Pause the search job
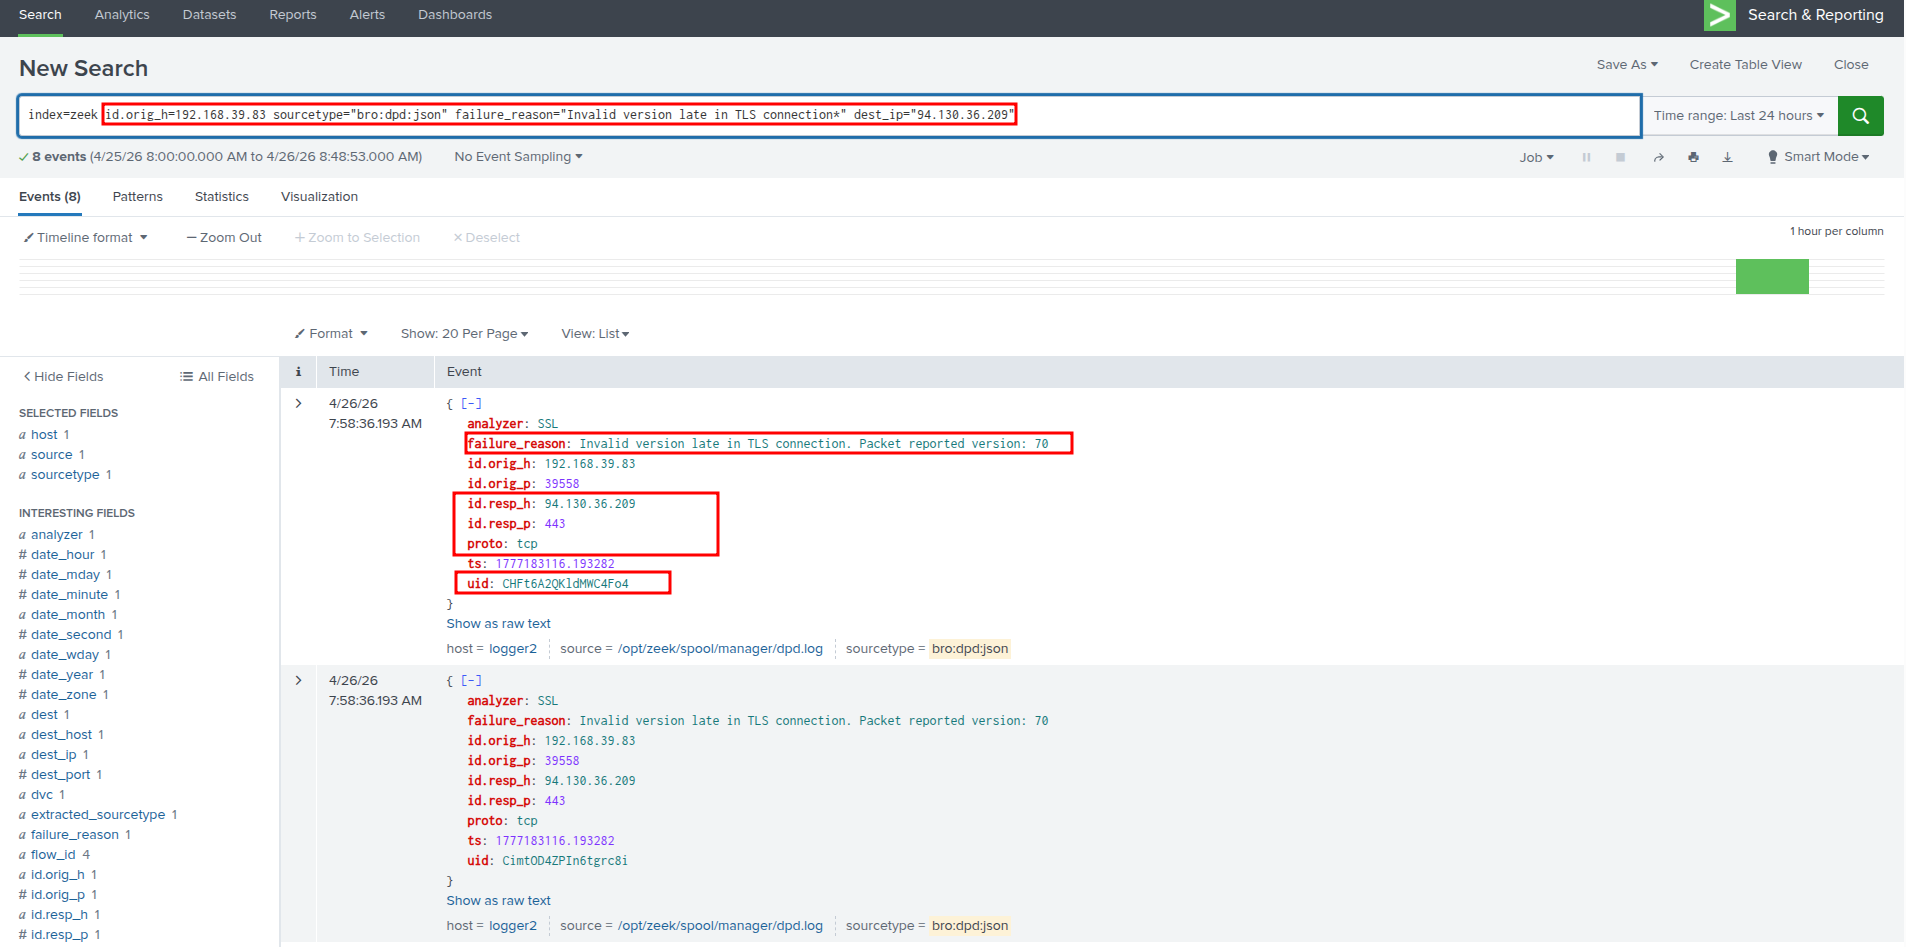The width and height of the screenshot is (1906, 947). [x=1586, y=157]
